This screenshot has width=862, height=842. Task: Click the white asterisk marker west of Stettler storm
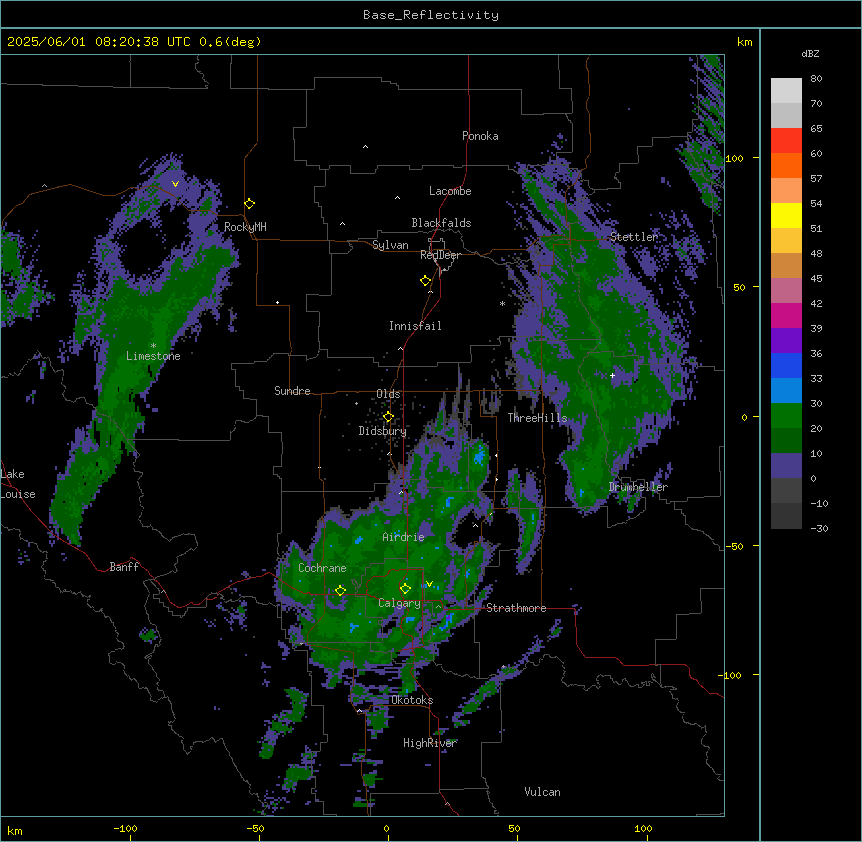[x=502, y=303]
